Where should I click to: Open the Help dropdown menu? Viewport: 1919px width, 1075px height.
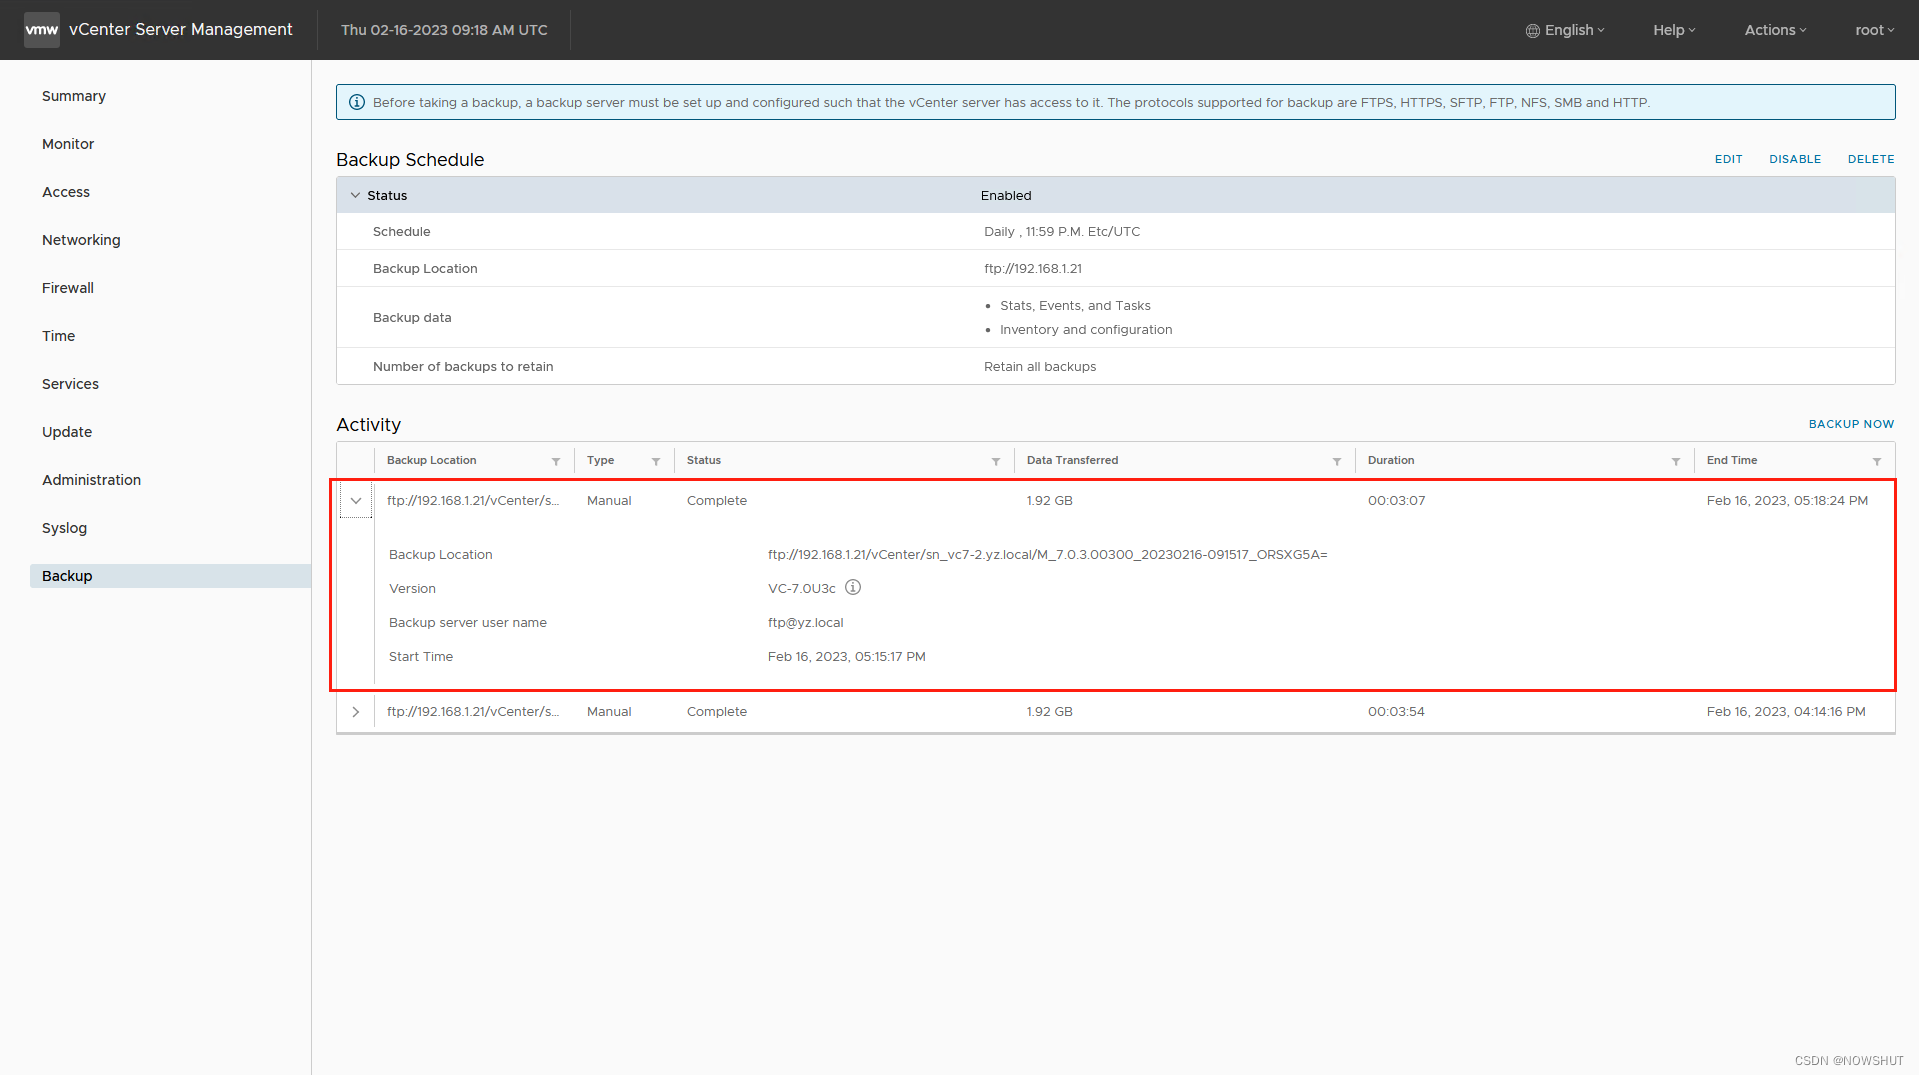click(1674, 30)
